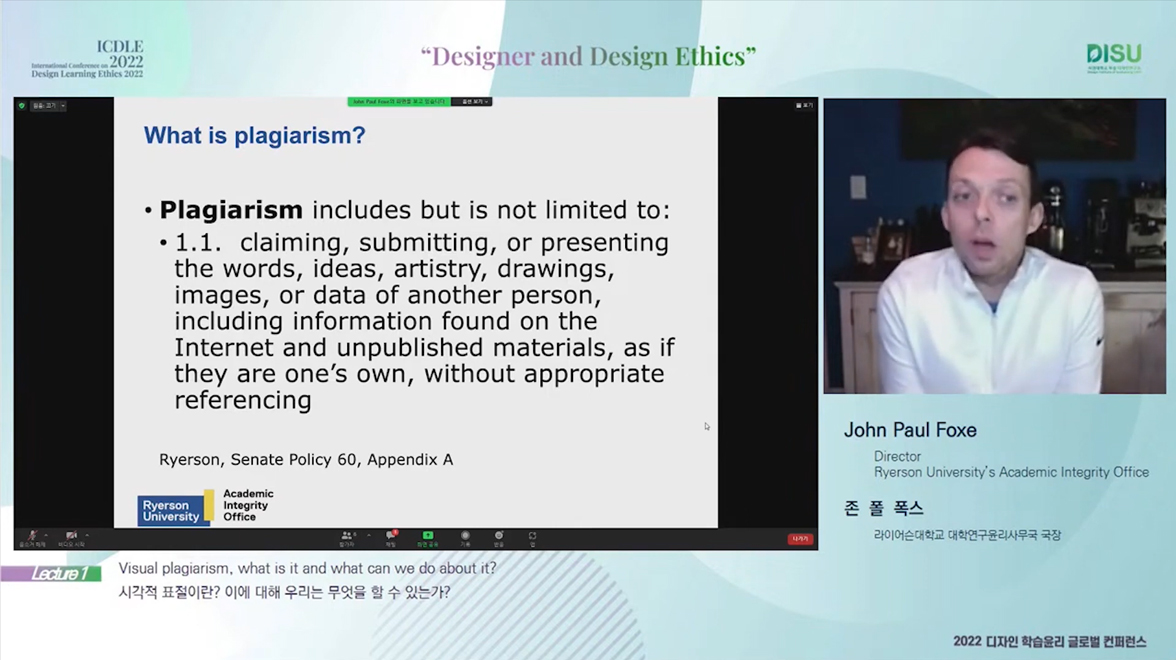
Task: Click the ICDLE 2022 conference logo
Action: pos(87,60)
